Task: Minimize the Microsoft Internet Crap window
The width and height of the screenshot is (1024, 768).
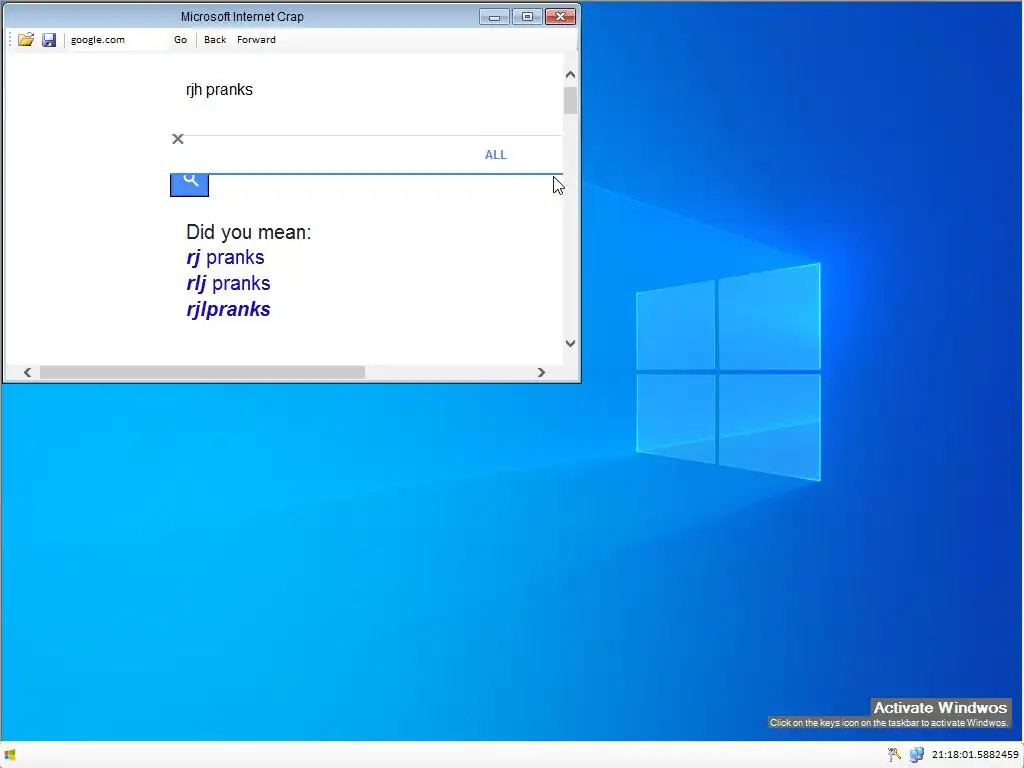Action: coord(494,17)
